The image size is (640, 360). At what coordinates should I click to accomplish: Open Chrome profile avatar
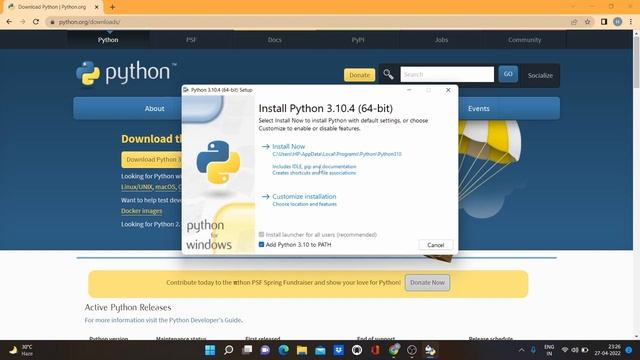click(618, 22)
